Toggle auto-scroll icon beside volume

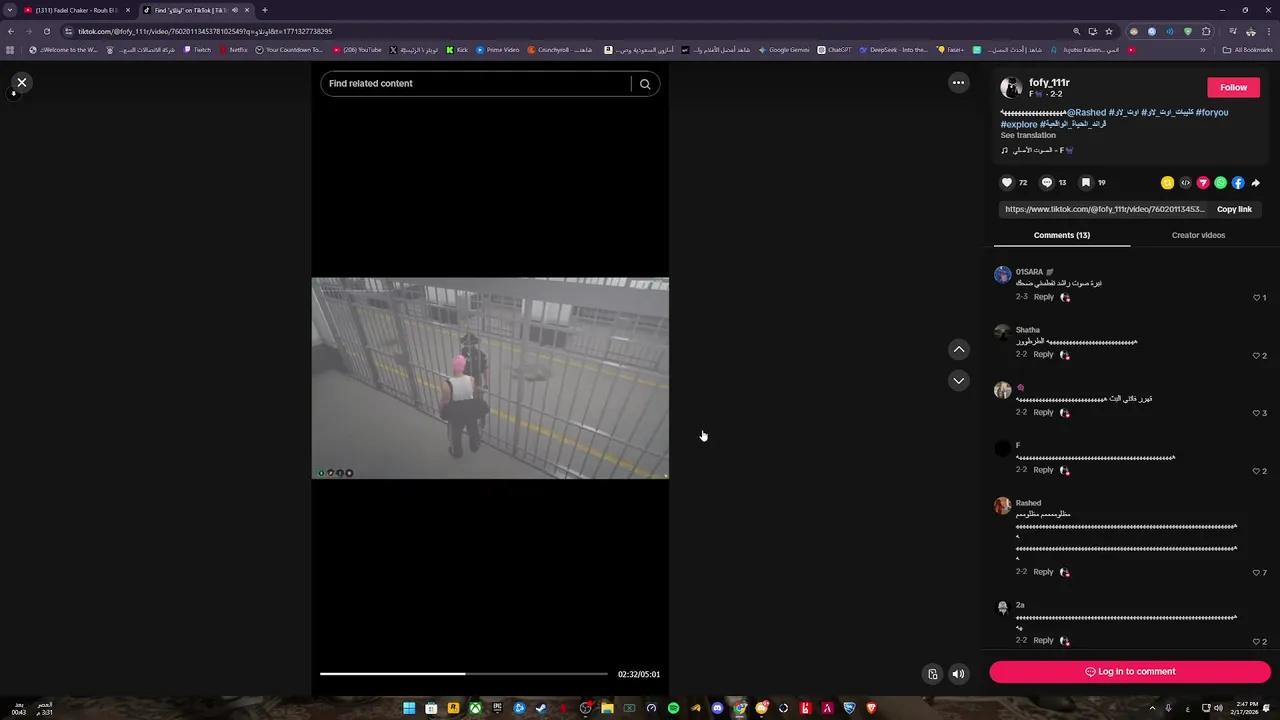coord(932,674)
